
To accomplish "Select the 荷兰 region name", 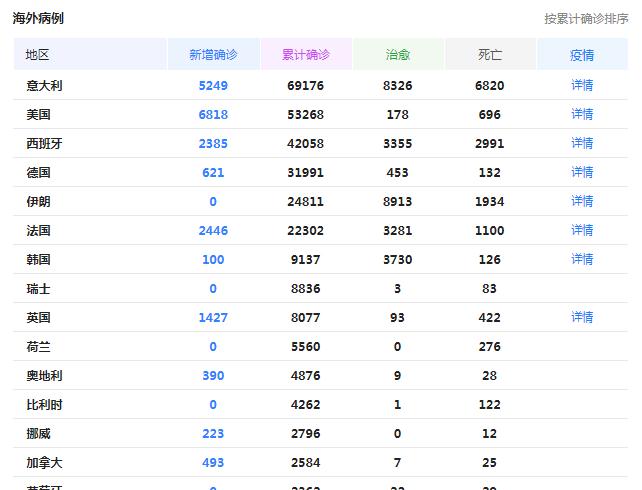I will tap(38, 347).
